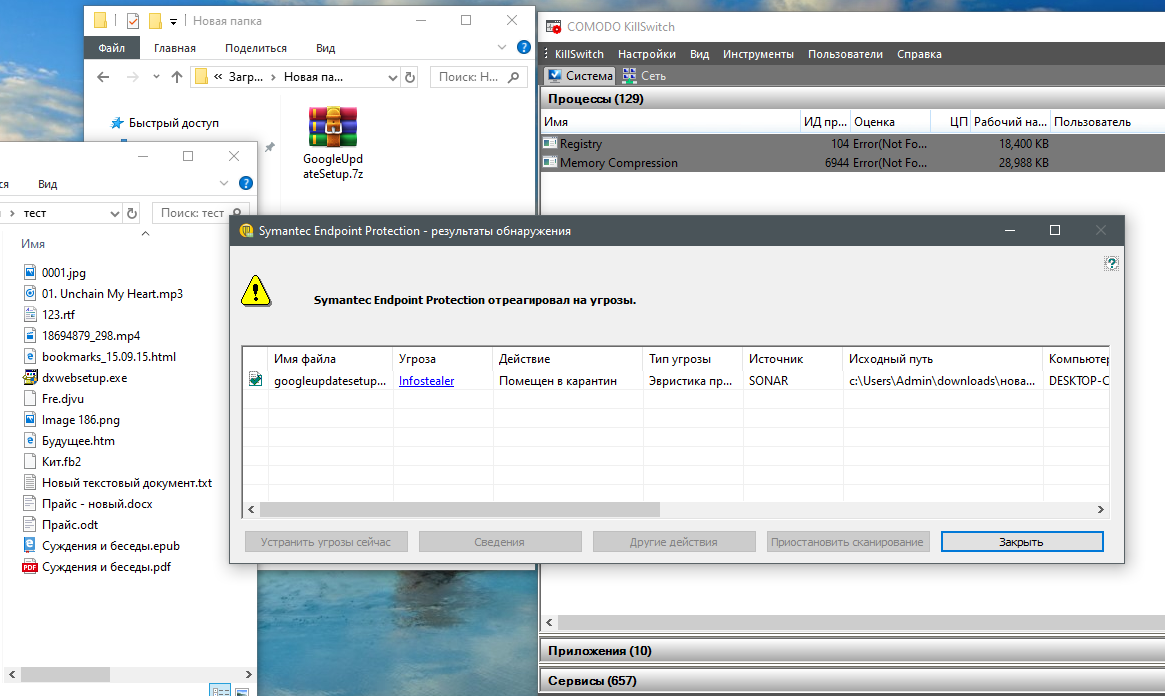1165x696 pixels.
Task: Expand ribbon chevron in Новая папка window
Action: click(x=502, y=48)
